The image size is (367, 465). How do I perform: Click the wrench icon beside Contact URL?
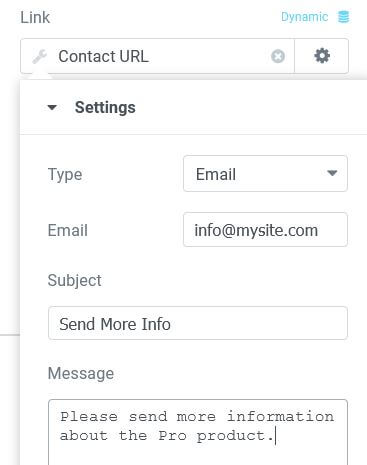tap(39, 56)
